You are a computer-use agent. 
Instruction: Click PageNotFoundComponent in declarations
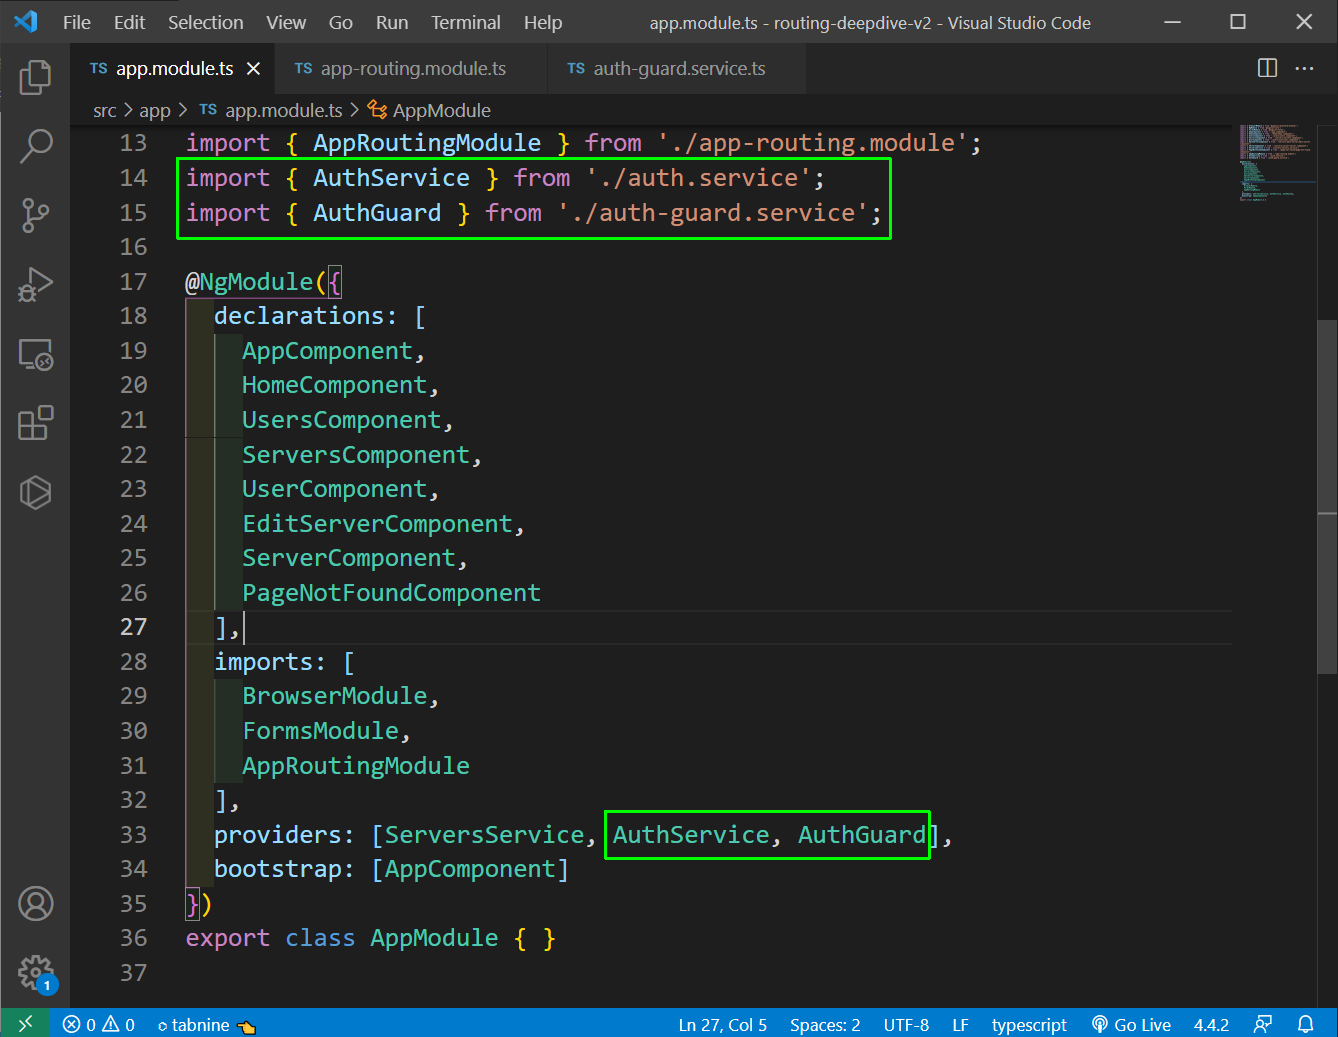click(x=391, y=593)
